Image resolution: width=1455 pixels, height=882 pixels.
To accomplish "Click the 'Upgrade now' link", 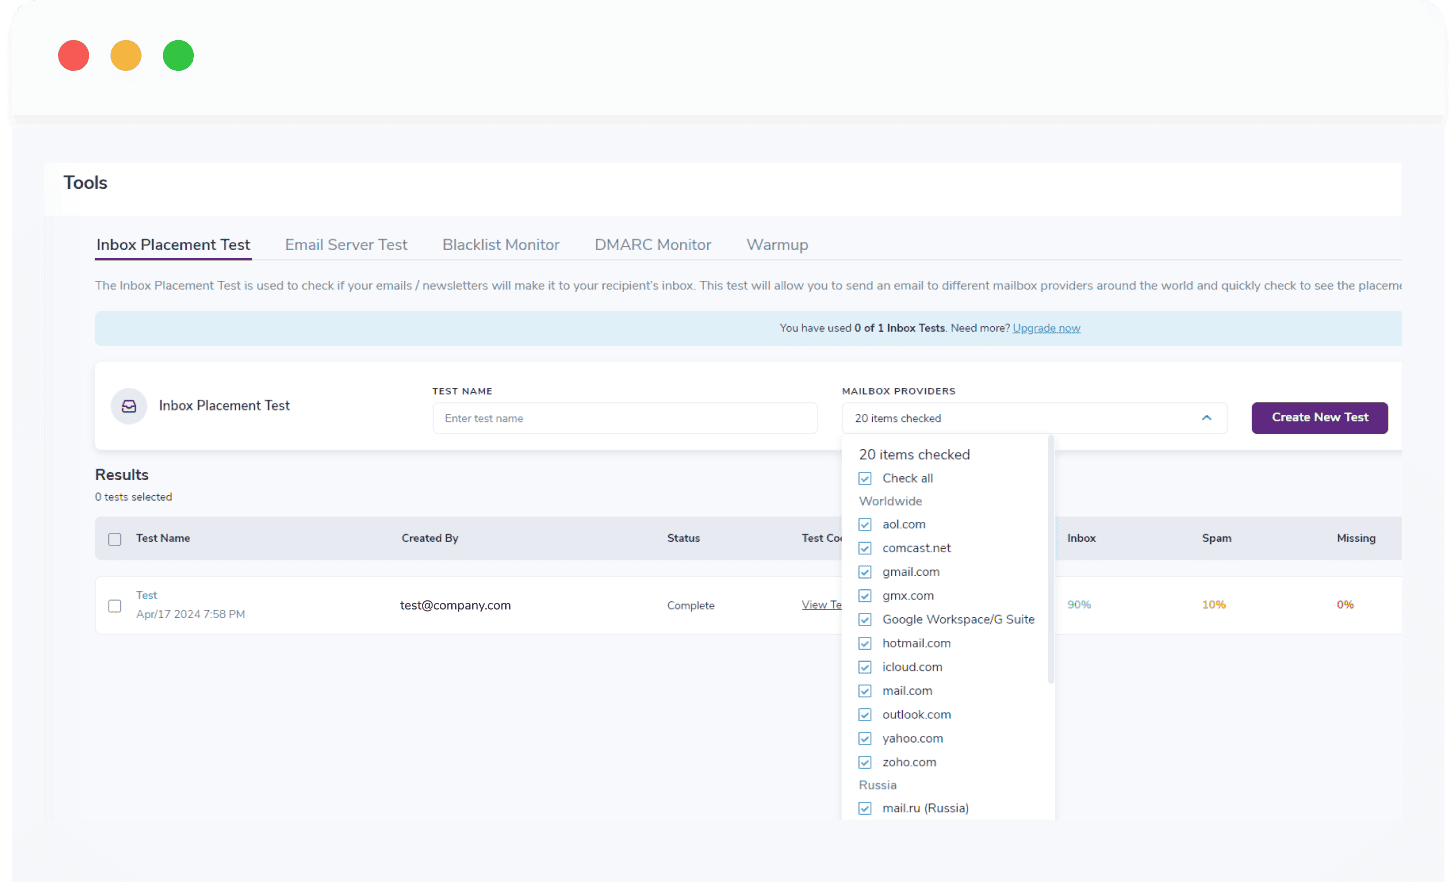I will [1046, 327].
